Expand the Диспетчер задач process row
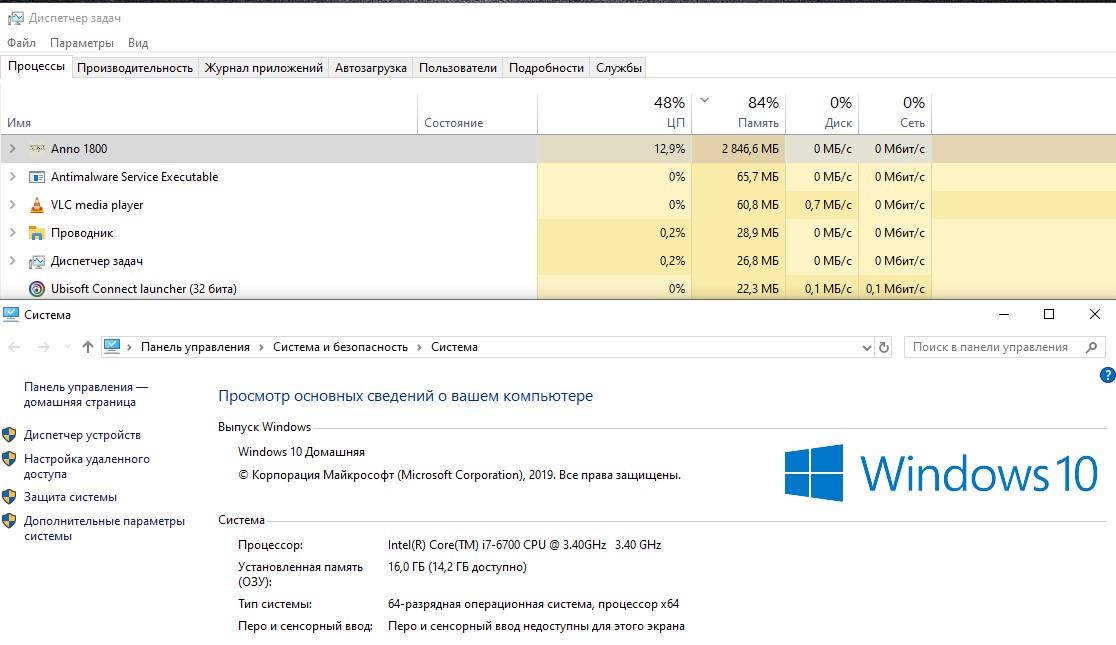The width and height of the screenshot is (1116, 645). [x=12, y=261]
